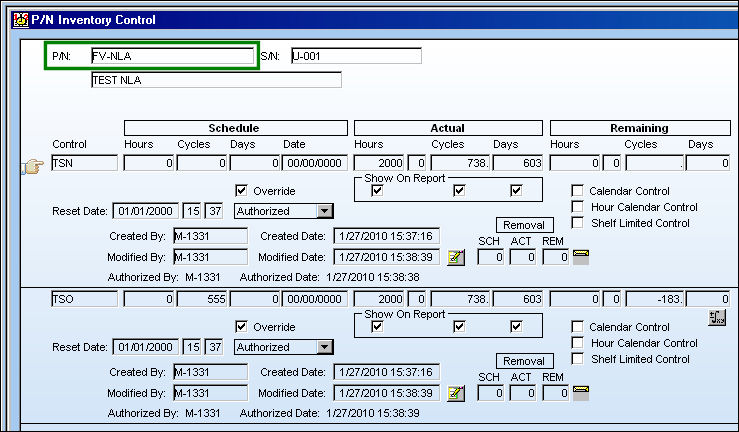The image size is (739, 432).
Task: Open the notes pencil icon in TSO section
Action: [x=456, y=393]
